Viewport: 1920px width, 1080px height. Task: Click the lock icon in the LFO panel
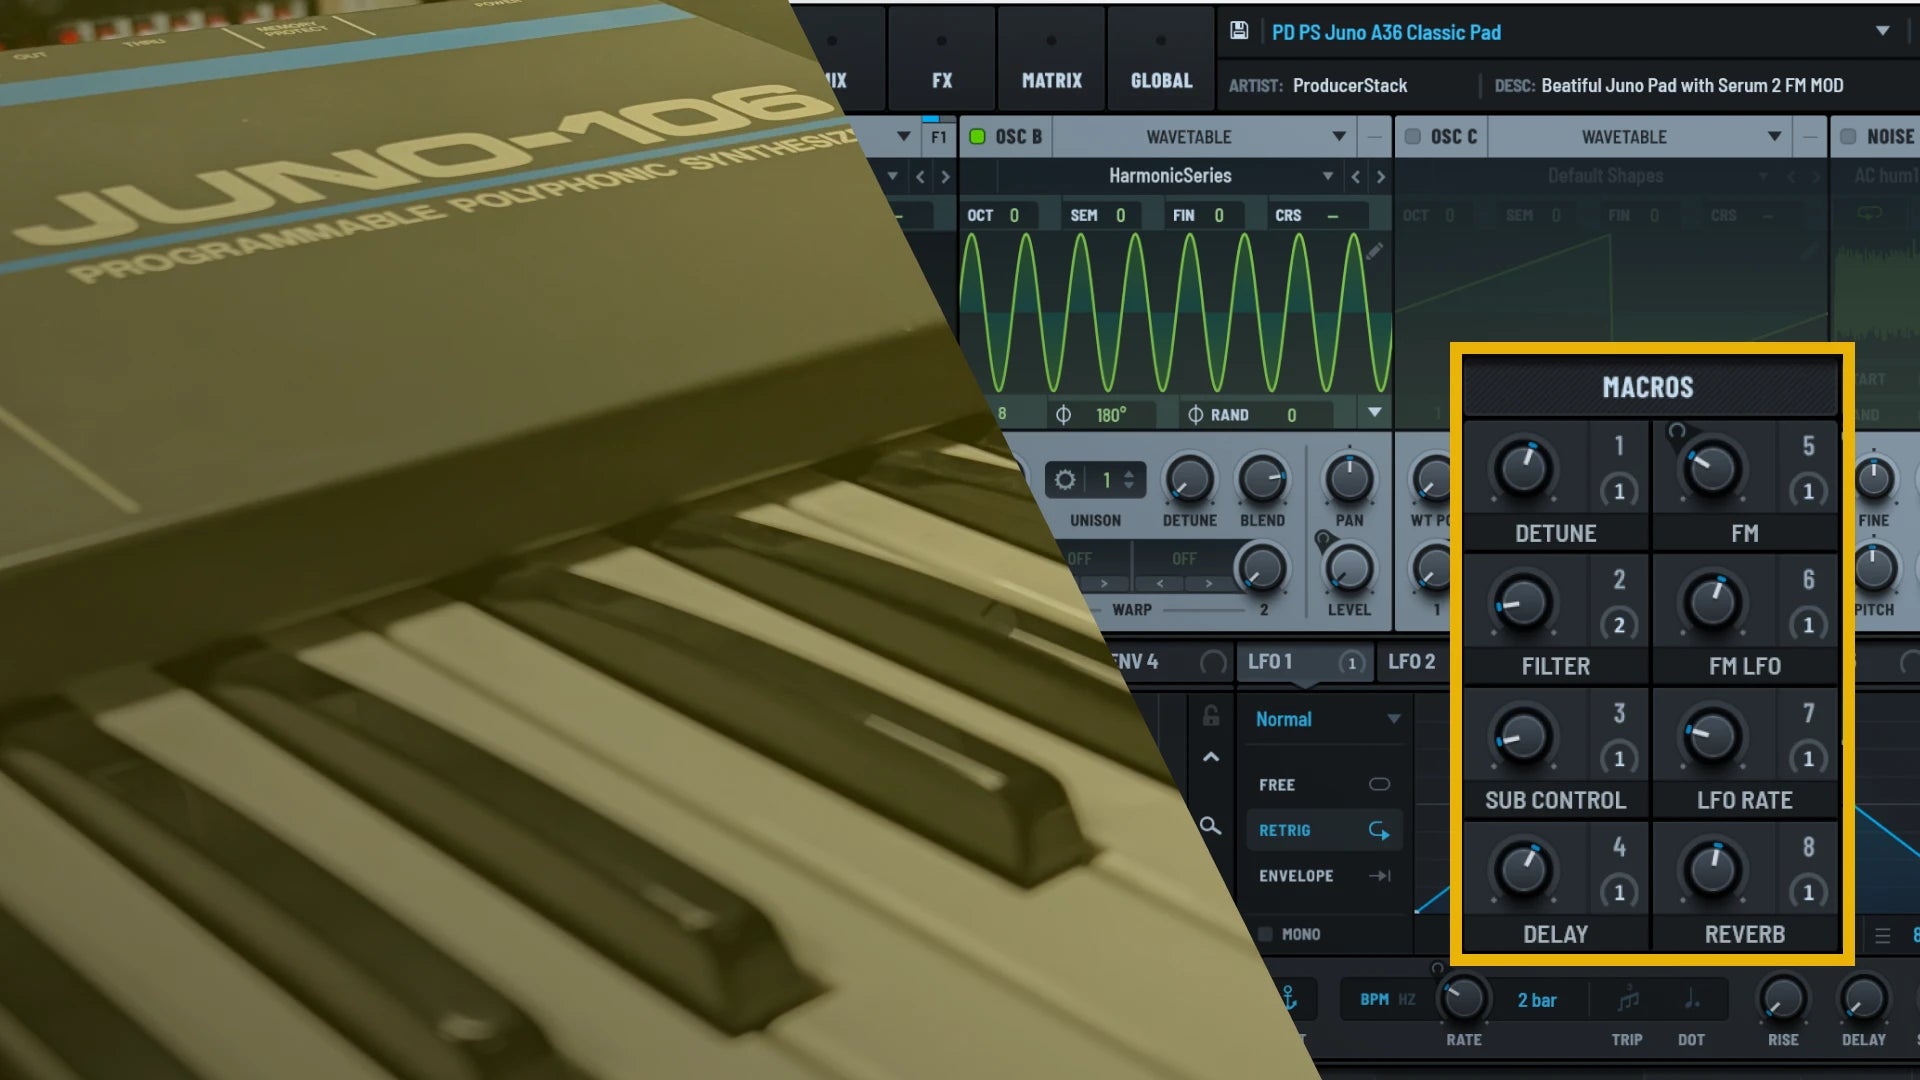1209,718
